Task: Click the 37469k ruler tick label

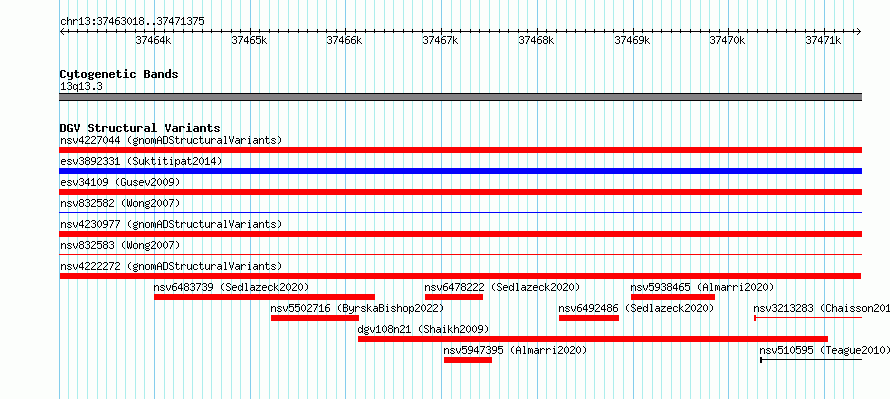Action: click(x=633, y=40)
